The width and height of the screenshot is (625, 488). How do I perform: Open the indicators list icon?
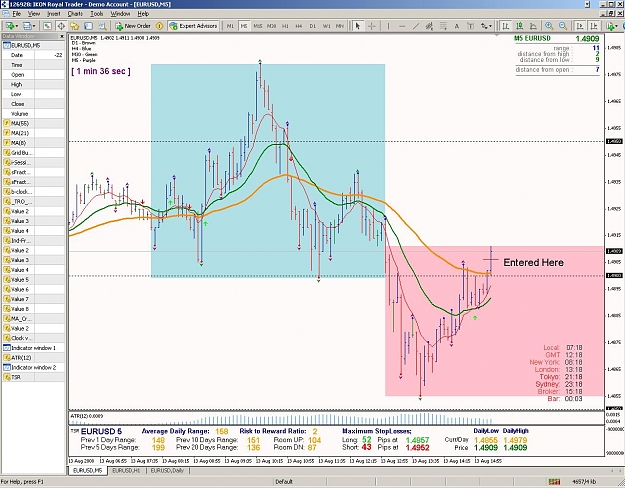pyautogui.click(x=609, y=26)
